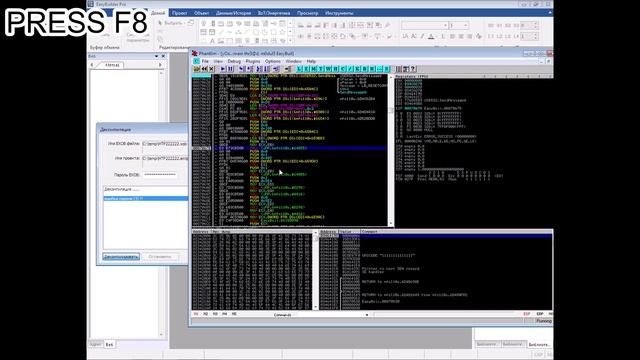The height and width of the screenshot is (360, 640).
Task: Open Всё tab at bottom of left panel
Action: coord(109,345)
